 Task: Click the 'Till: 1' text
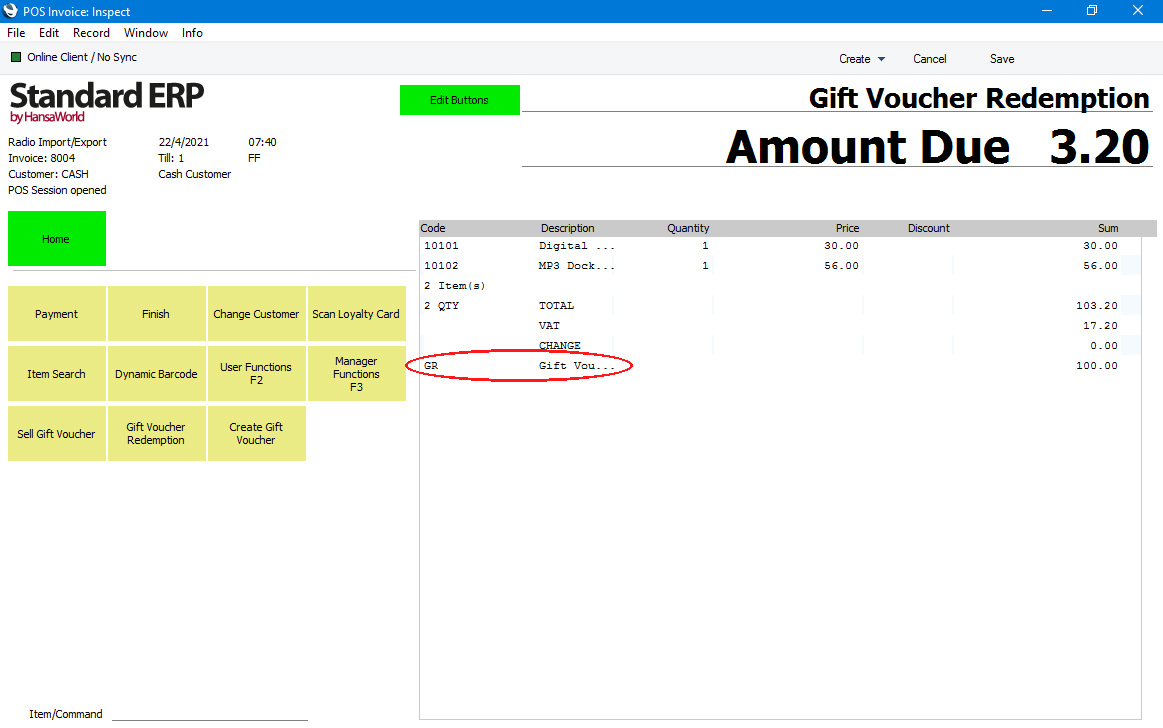coord(171,158)
